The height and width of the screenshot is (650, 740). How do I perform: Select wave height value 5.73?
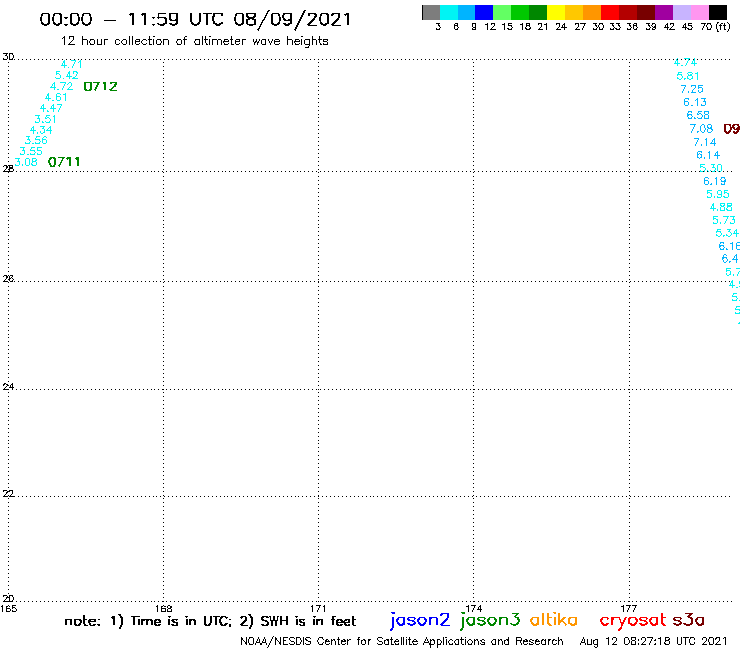tap(724, 220)
